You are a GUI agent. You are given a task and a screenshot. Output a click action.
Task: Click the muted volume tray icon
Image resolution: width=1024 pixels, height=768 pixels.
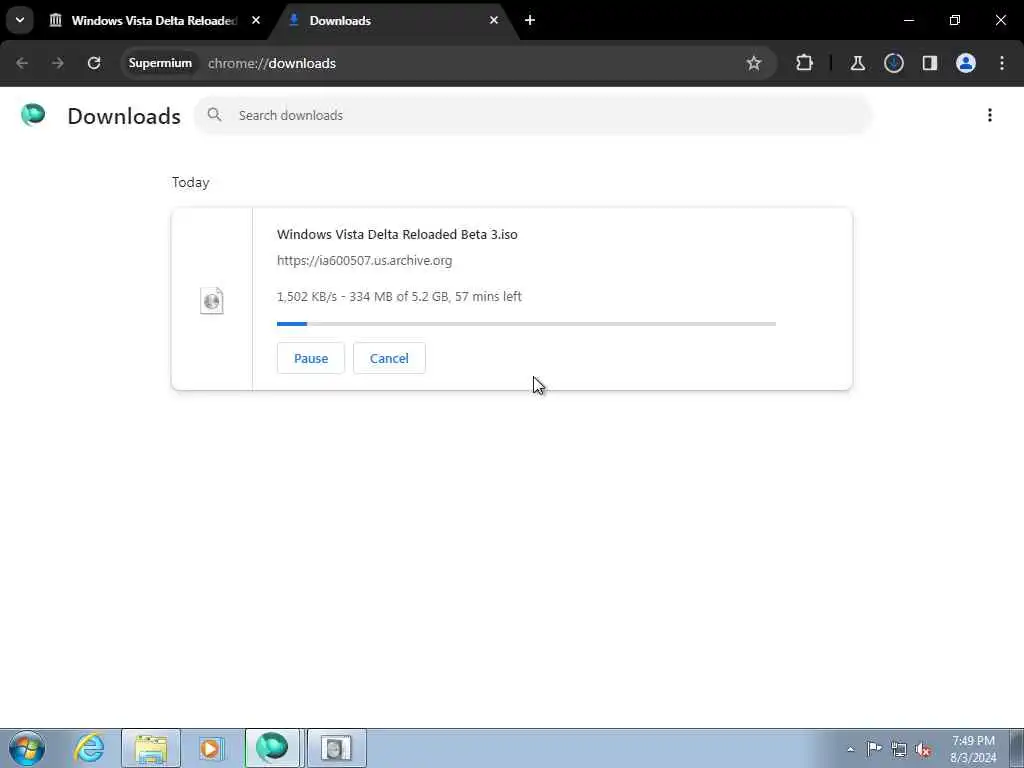pos(923,749)
